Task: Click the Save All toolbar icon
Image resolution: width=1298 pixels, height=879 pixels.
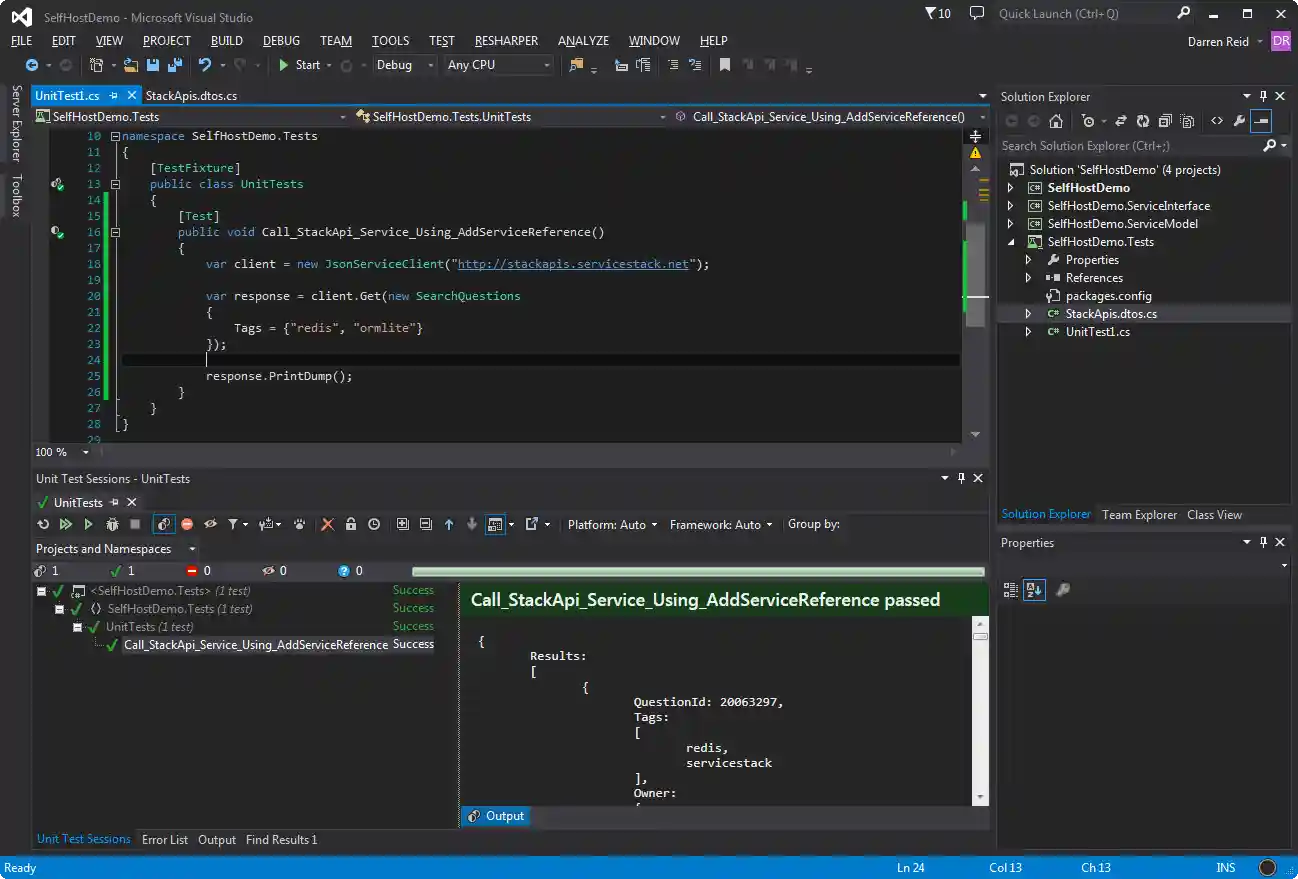Action: (x=175, y=65)
